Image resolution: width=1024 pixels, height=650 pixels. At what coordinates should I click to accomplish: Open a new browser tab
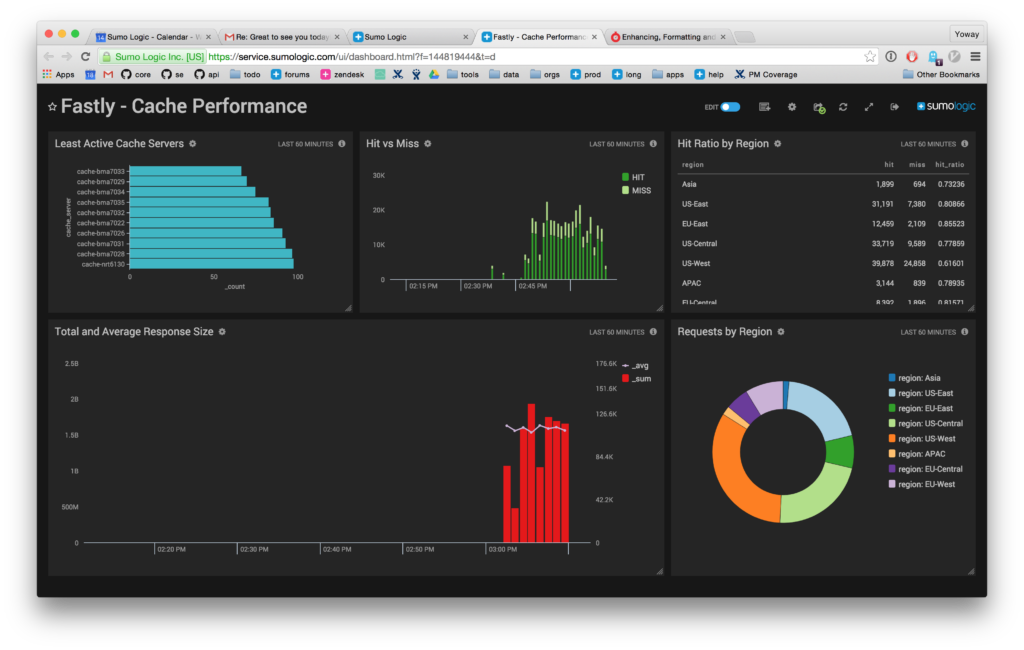pos(745,37)
